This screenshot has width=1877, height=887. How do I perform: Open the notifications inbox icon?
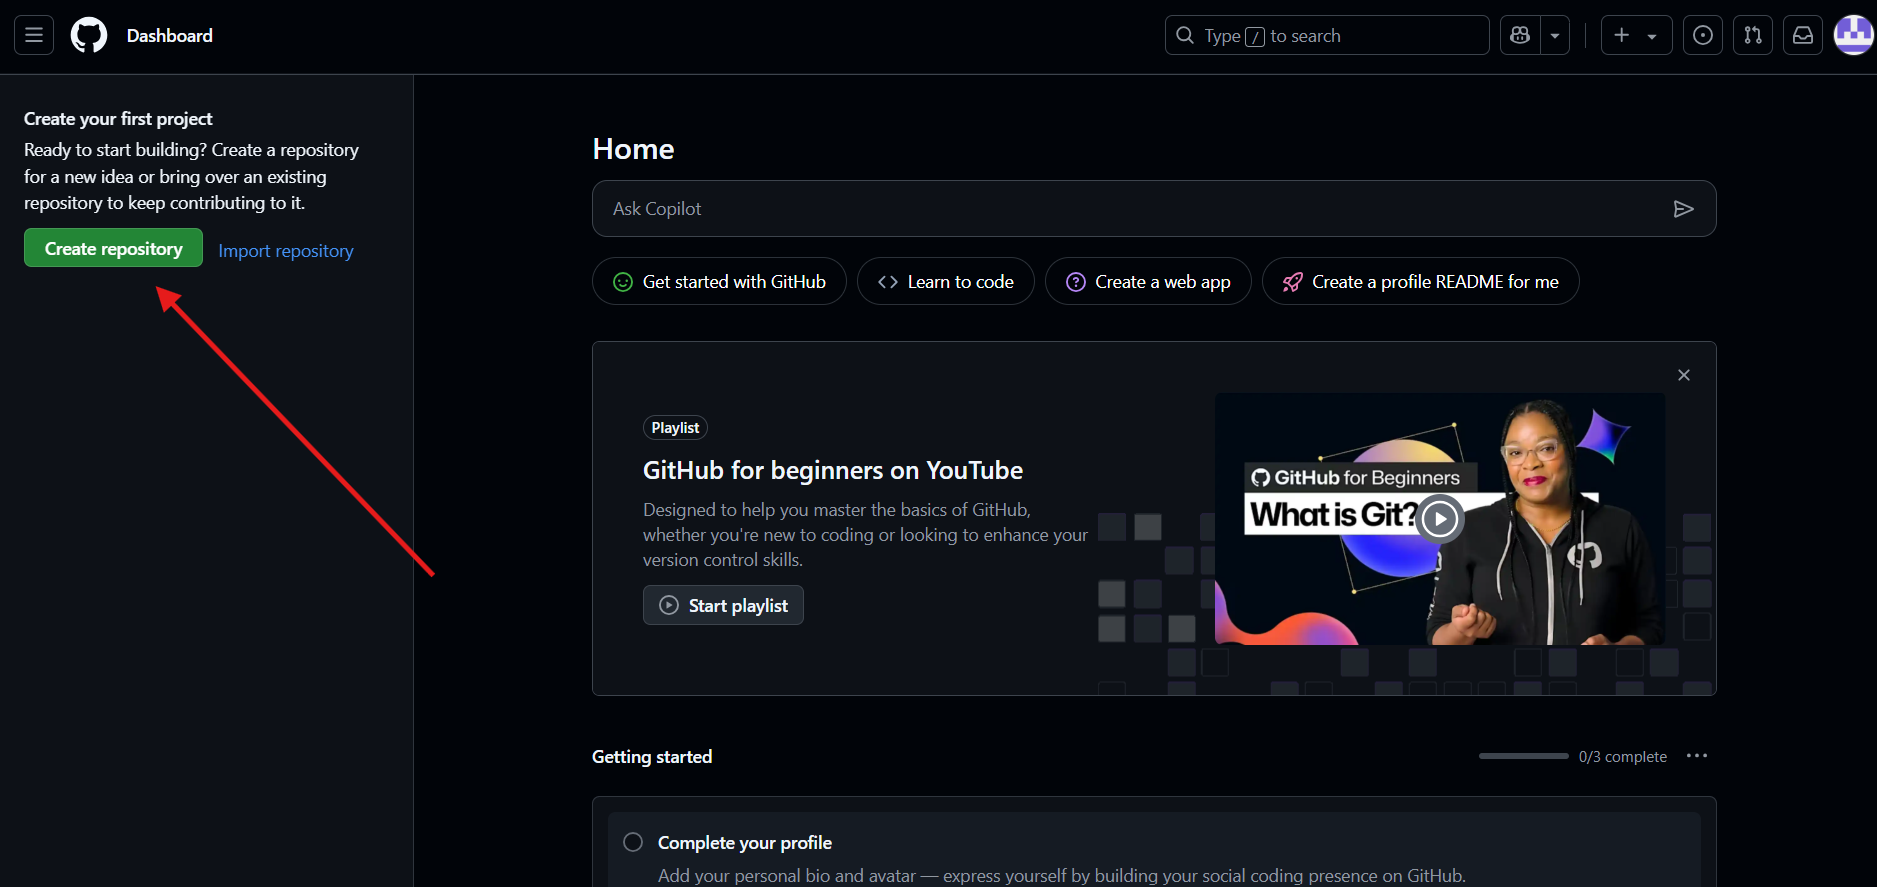(1803, 35)
